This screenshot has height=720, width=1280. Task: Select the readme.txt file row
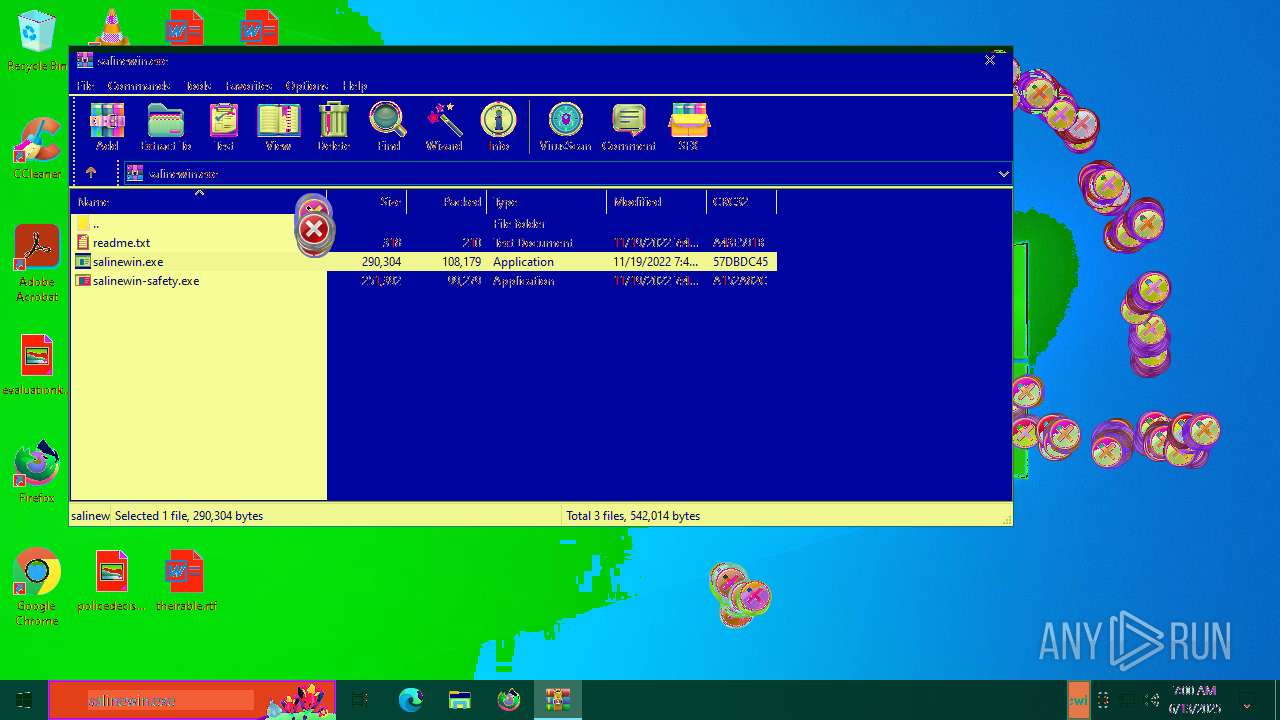click(x=423, y=242)
